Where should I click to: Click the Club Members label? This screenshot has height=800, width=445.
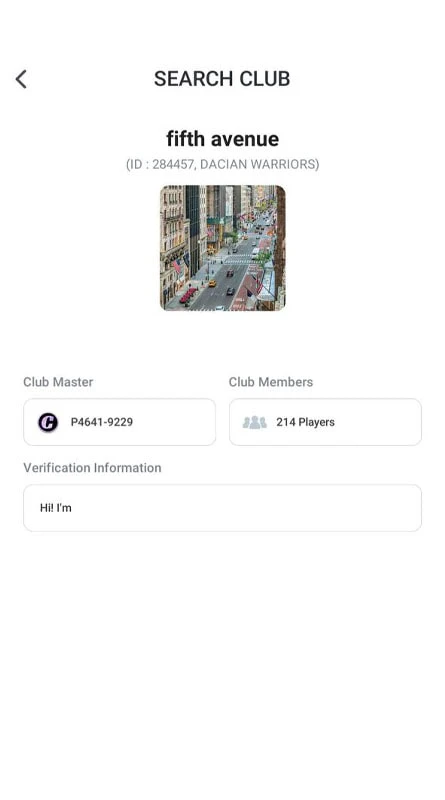pyautogui.click(x=270, y=382)
